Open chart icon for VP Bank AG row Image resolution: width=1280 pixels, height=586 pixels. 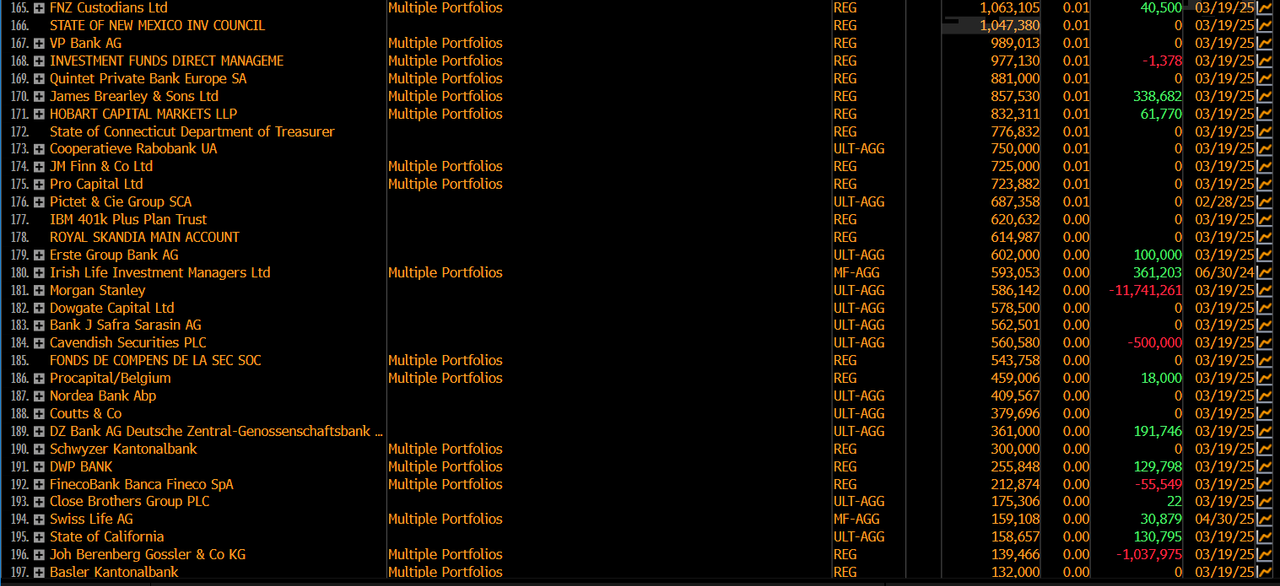(x=1264, y=43)
